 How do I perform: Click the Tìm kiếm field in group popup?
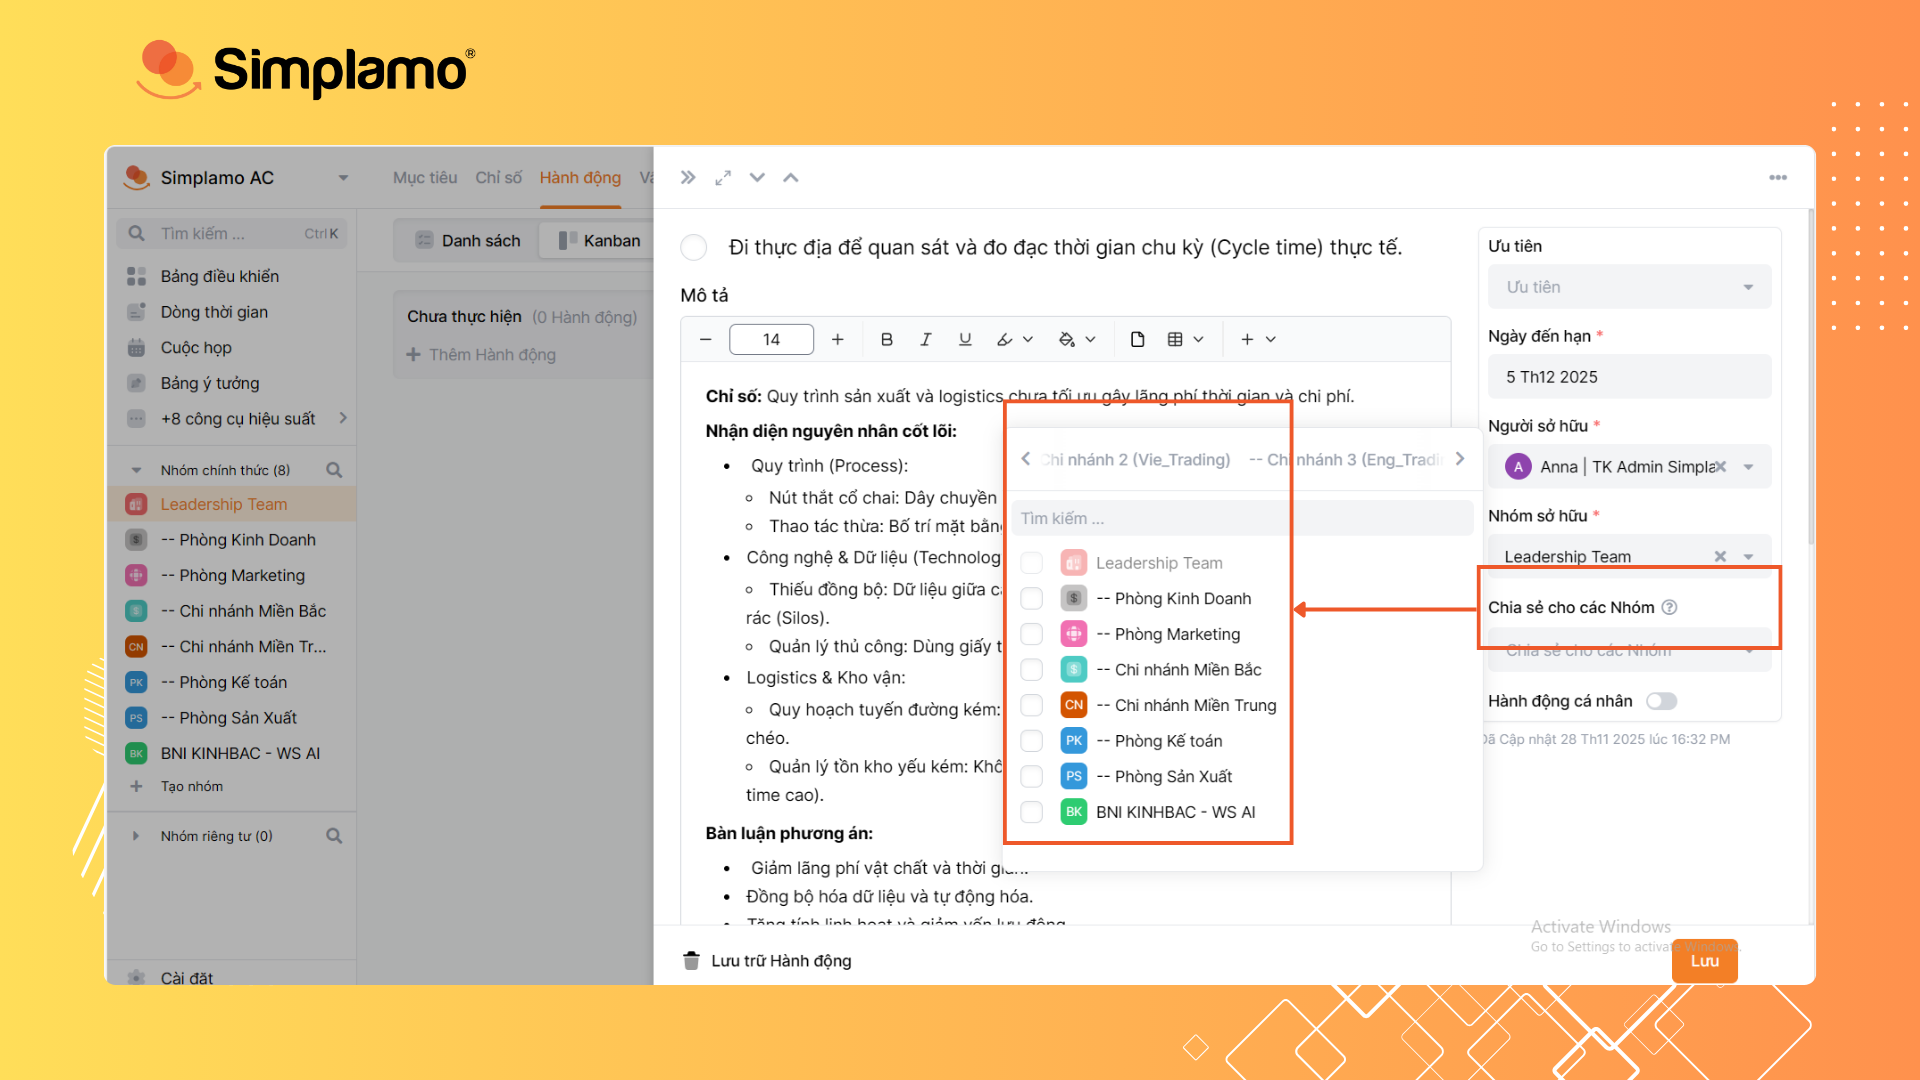click(1240, 518)
